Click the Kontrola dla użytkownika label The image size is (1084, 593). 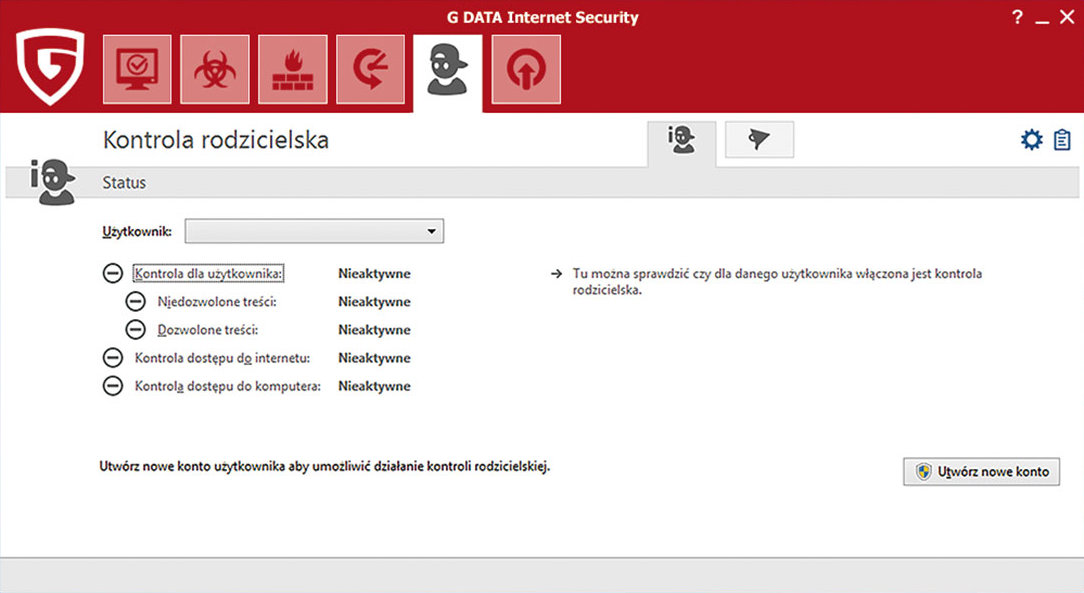tap(209, 274)
